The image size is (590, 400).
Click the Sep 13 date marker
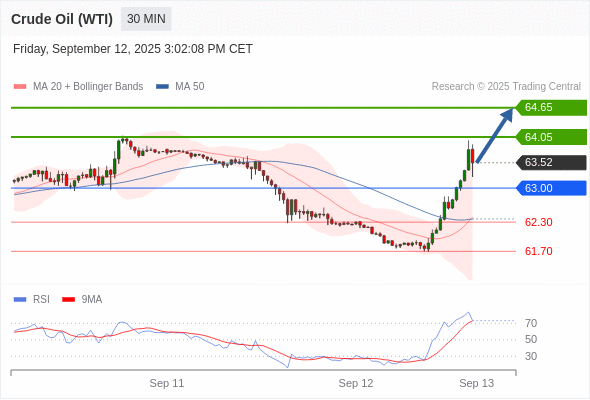[x=476, y=383]
